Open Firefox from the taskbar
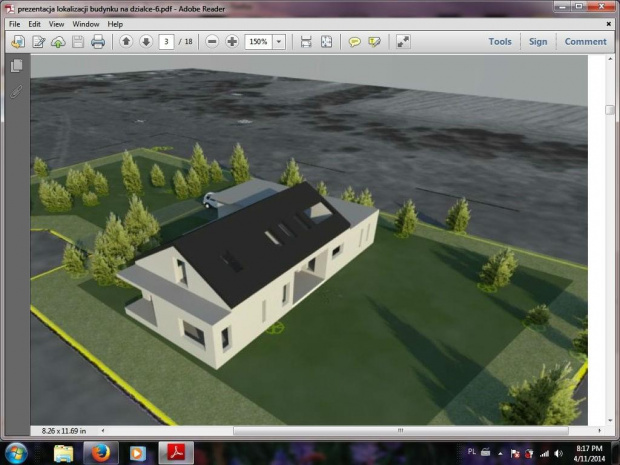Screen dimensions: 620x465 pyautogui.click(x=101, y=452)
